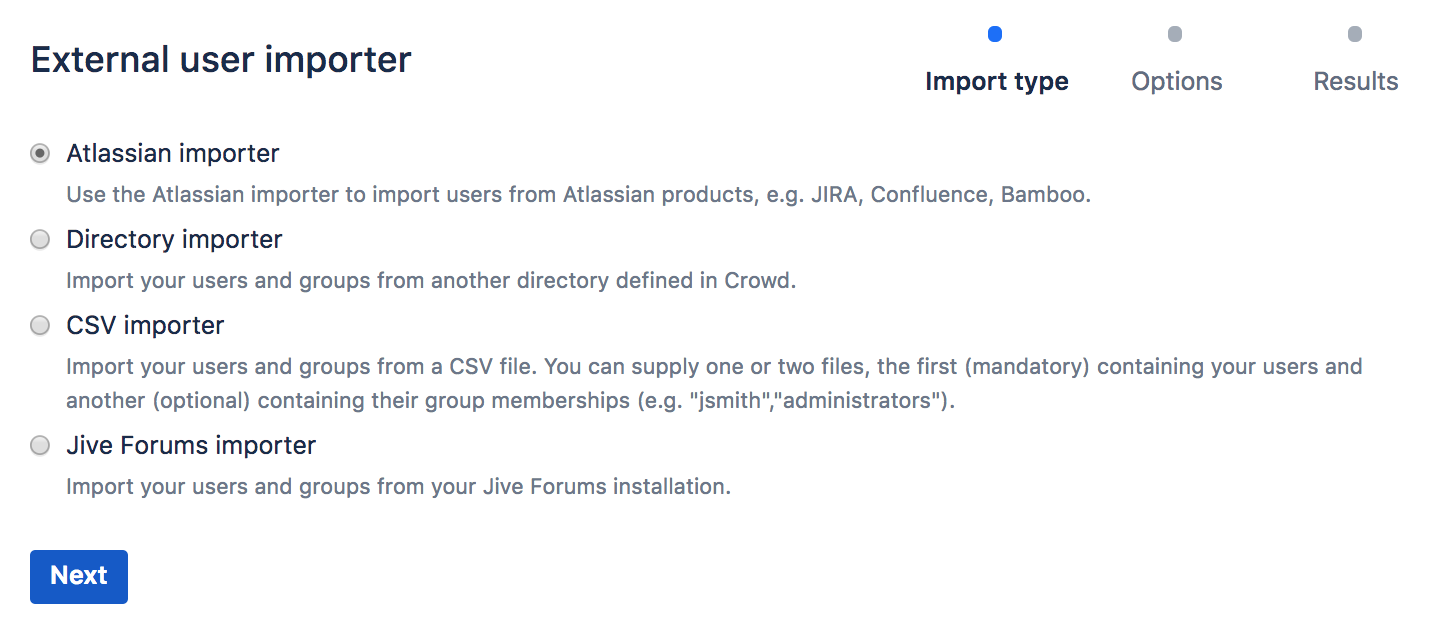
Task: Click the Next button
Action: point(79,576)
